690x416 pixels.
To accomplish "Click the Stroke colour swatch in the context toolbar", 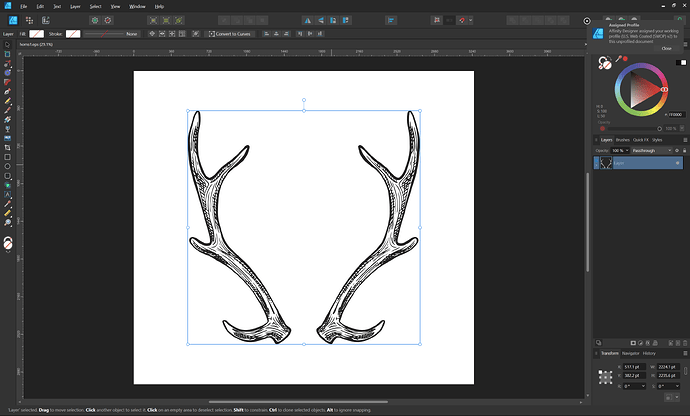I will 73,34.
